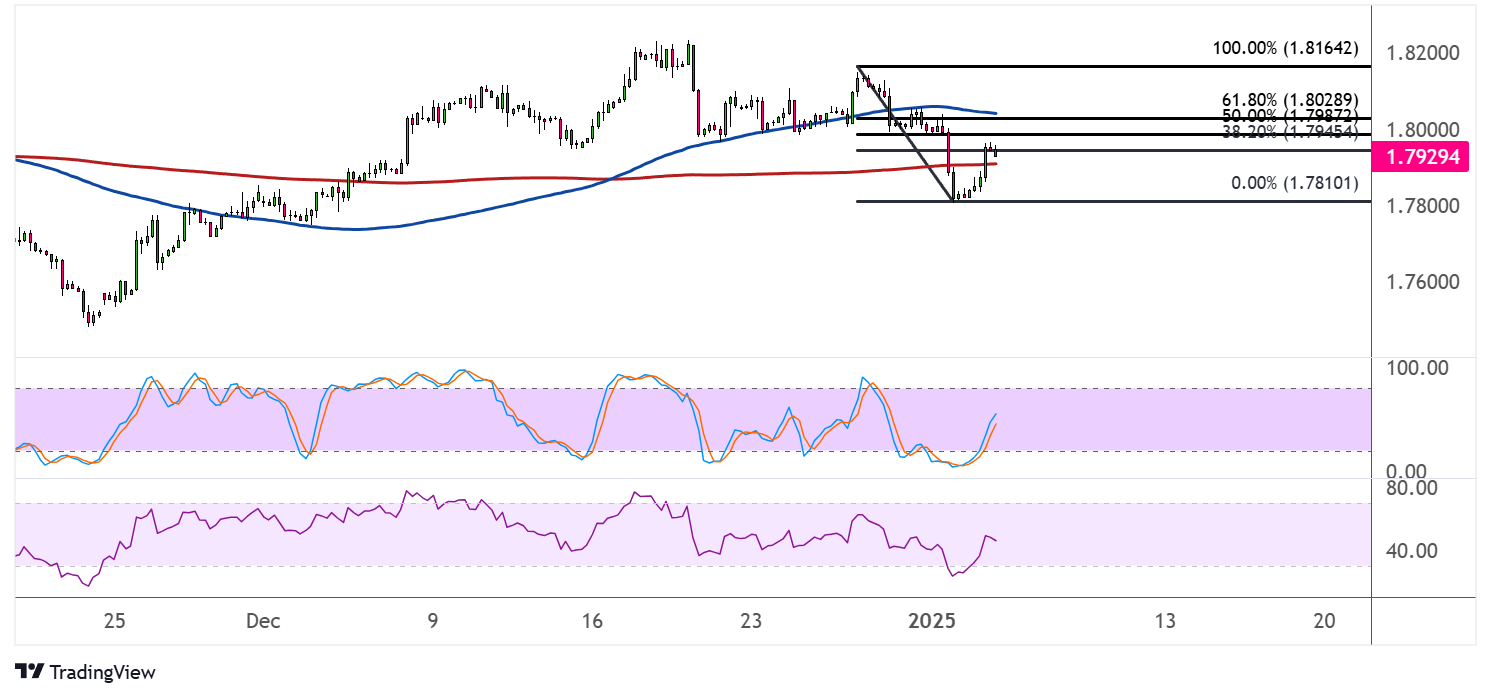Click the 100.00 stochastic scale label
The width and height of the screenshot is (1491, 698).
[x=1416, y=368]
